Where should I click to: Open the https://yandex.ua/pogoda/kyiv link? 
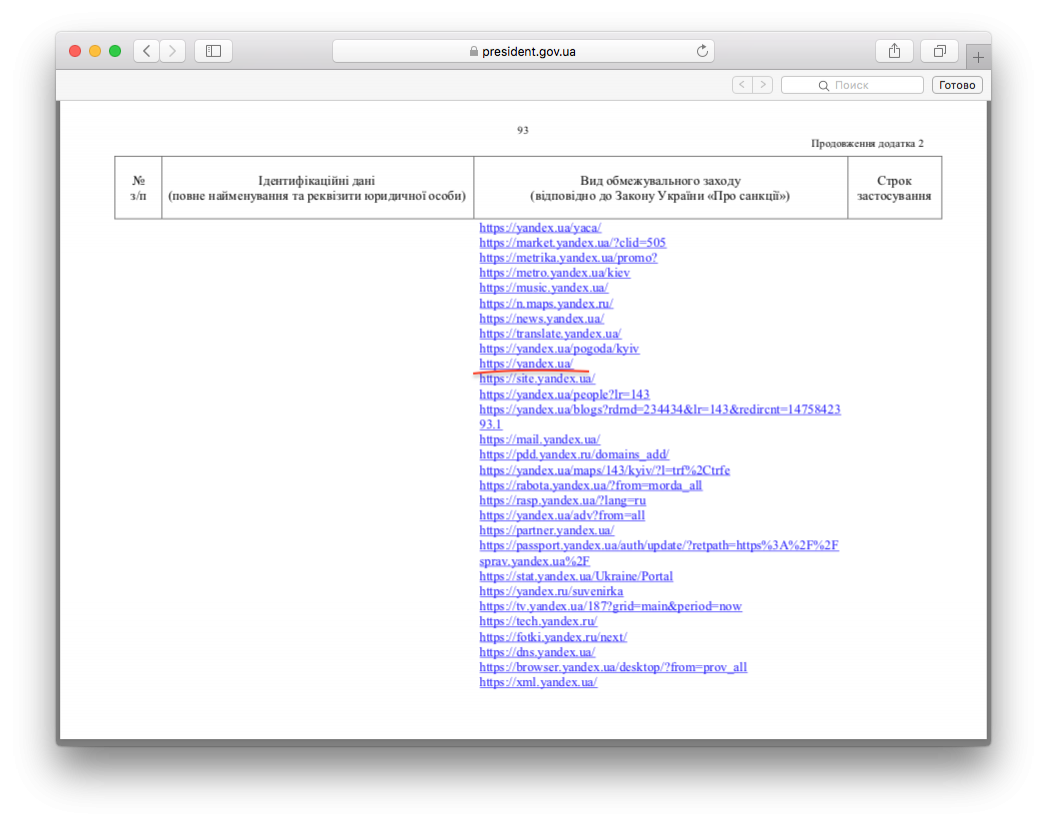coord(559,349)
